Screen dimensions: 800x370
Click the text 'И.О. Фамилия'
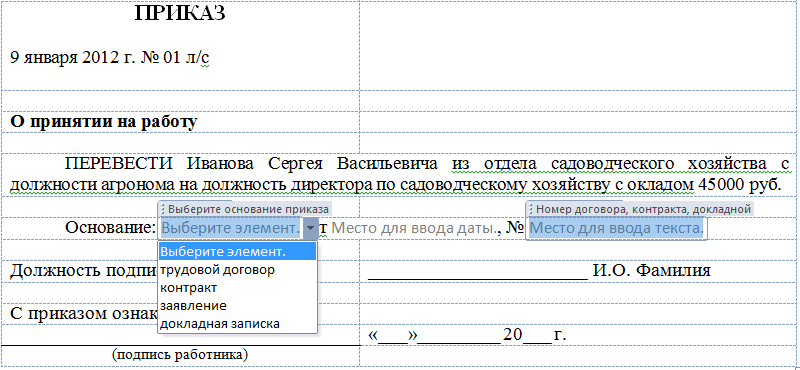tap(652, 270)
